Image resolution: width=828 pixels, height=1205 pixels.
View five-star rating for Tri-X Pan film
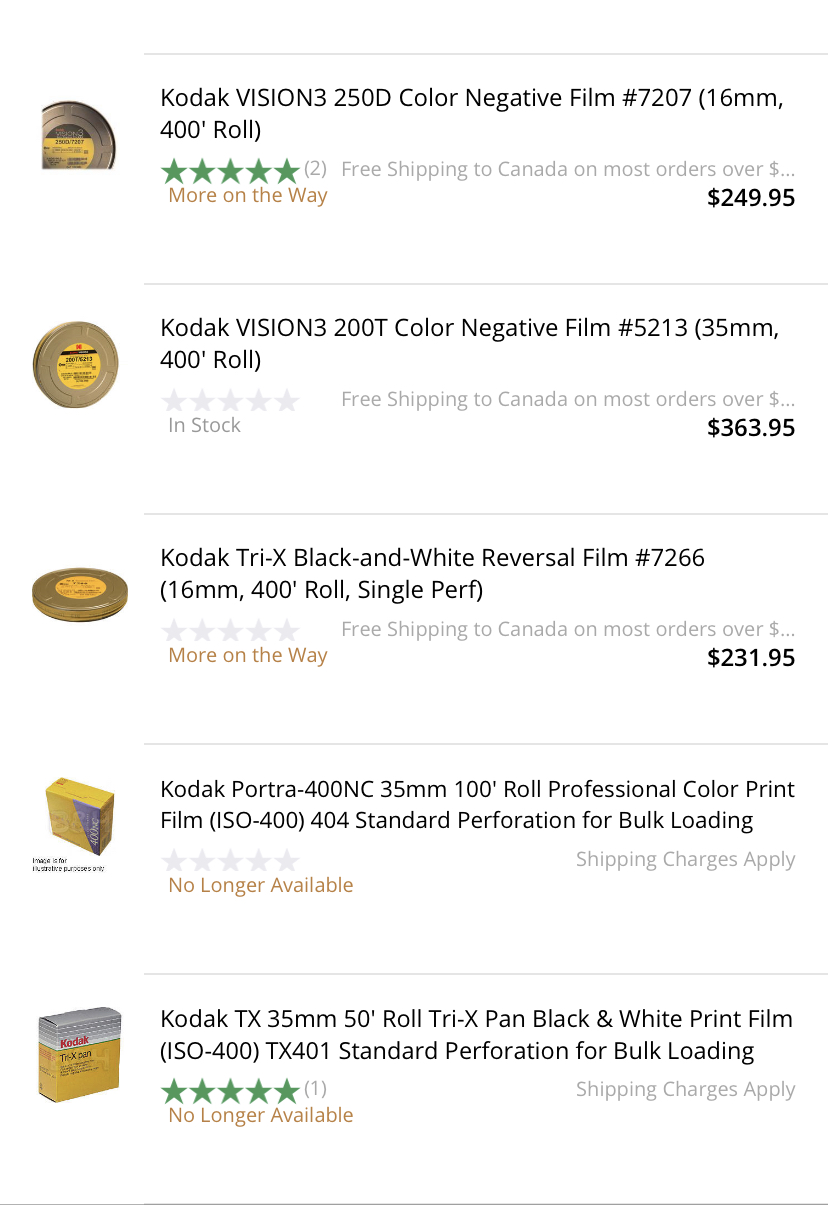(230, 1090)
